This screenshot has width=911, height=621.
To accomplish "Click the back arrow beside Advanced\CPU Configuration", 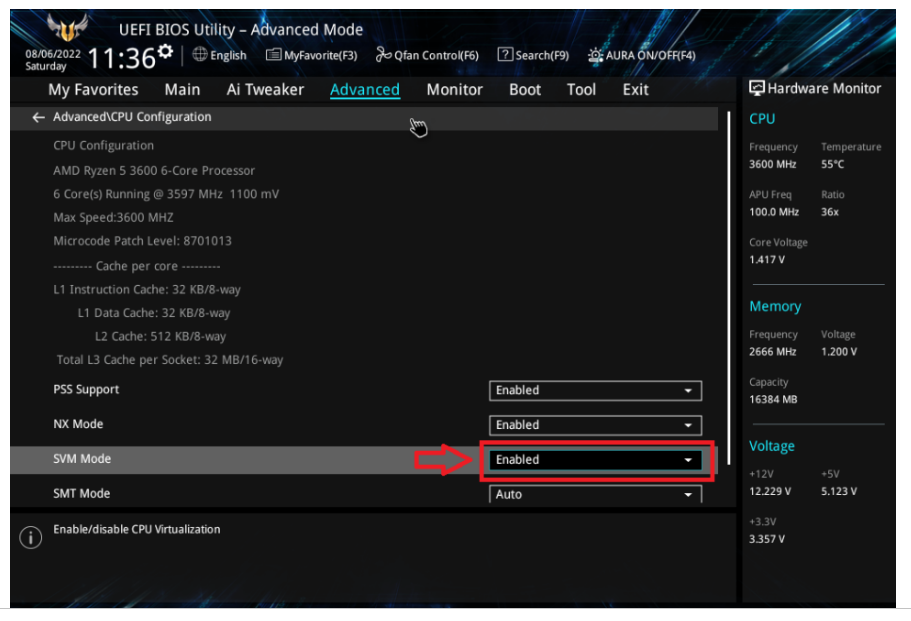I will [38, 117].
